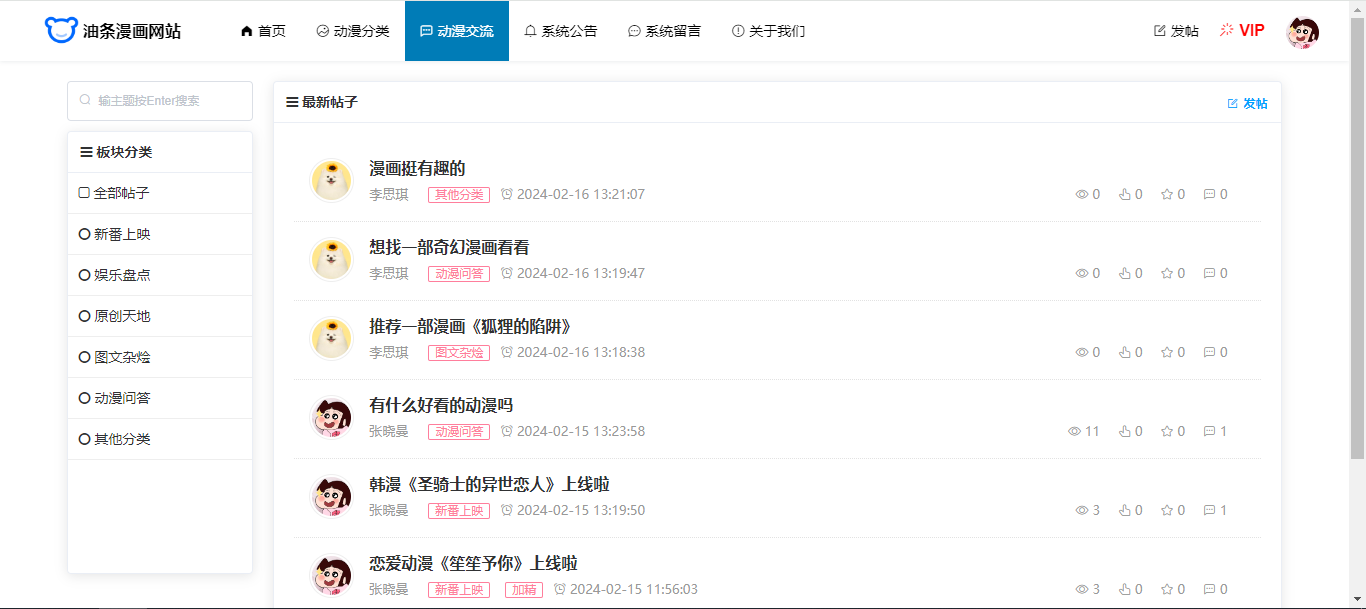The width and height of the screenshot is (1366, 609).
Task: Open post 想找一部奇幻漫画看看
Action: [449, 247]
